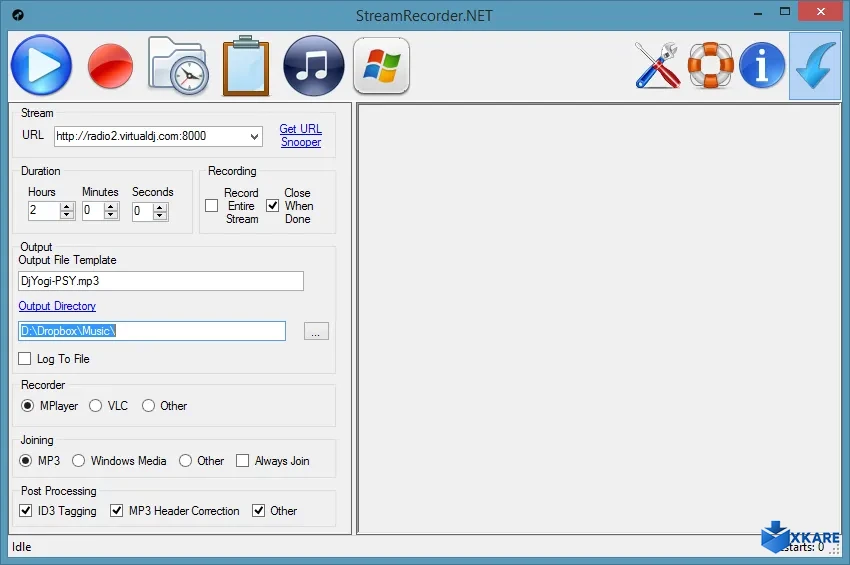Click the Windows logo toolbar button

pos(382,66)
